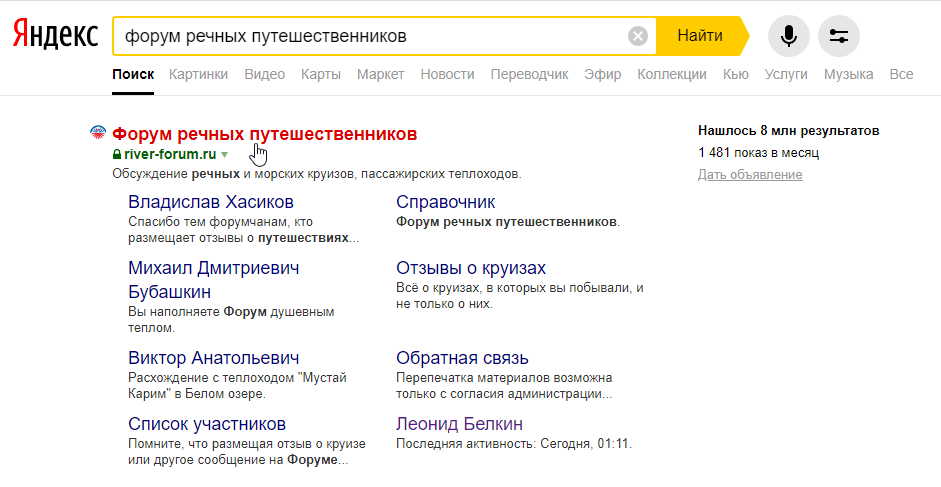Screen dimensions: 941x487
Task: Open the Эфир tab
Action: pyautogui.click(x=603, y=74)
